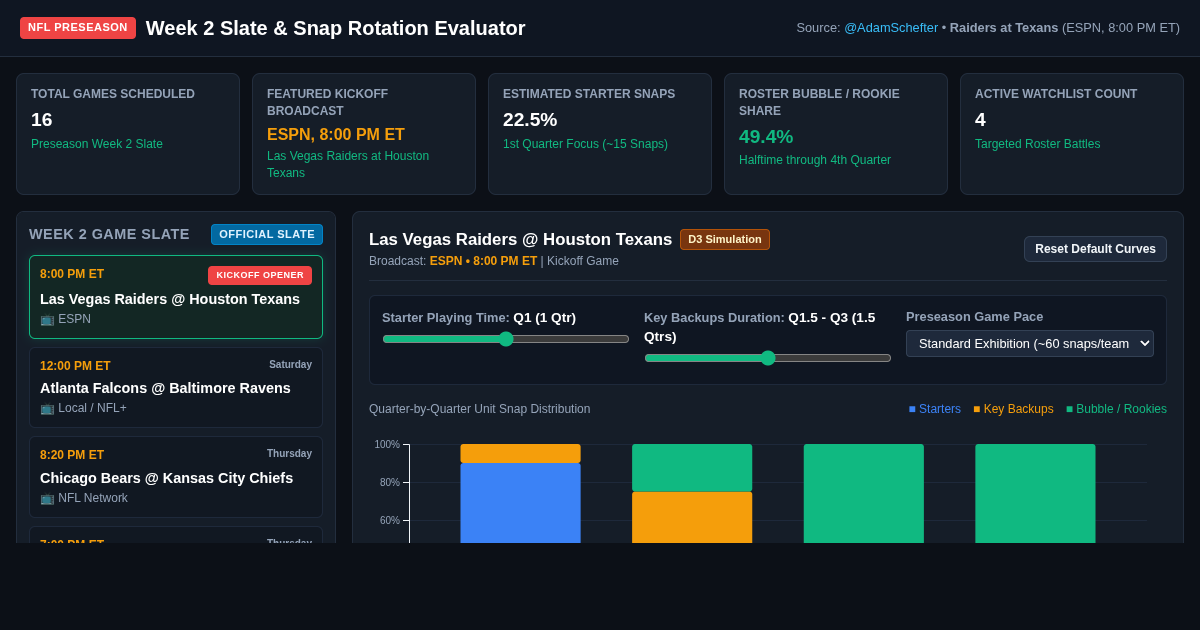Click the 8:20 PM ET time label
1200x630 pixels.
coord(72,455)
